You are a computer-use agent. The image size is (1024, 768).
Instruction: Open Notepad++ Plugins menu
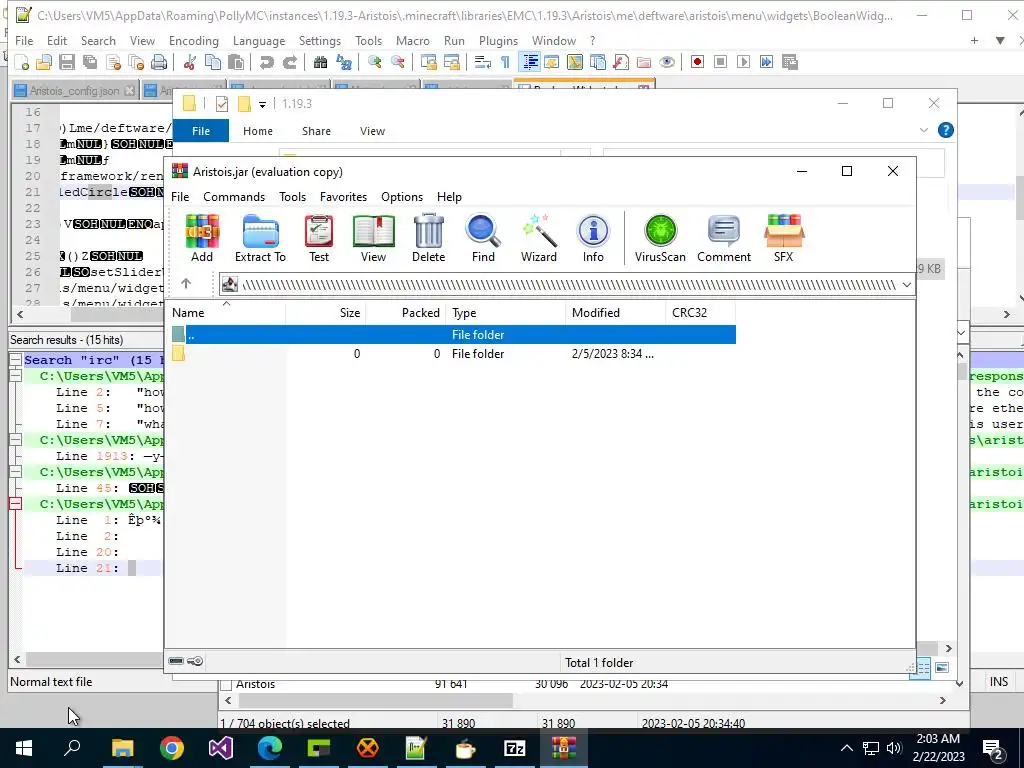[x=498, y=40]
